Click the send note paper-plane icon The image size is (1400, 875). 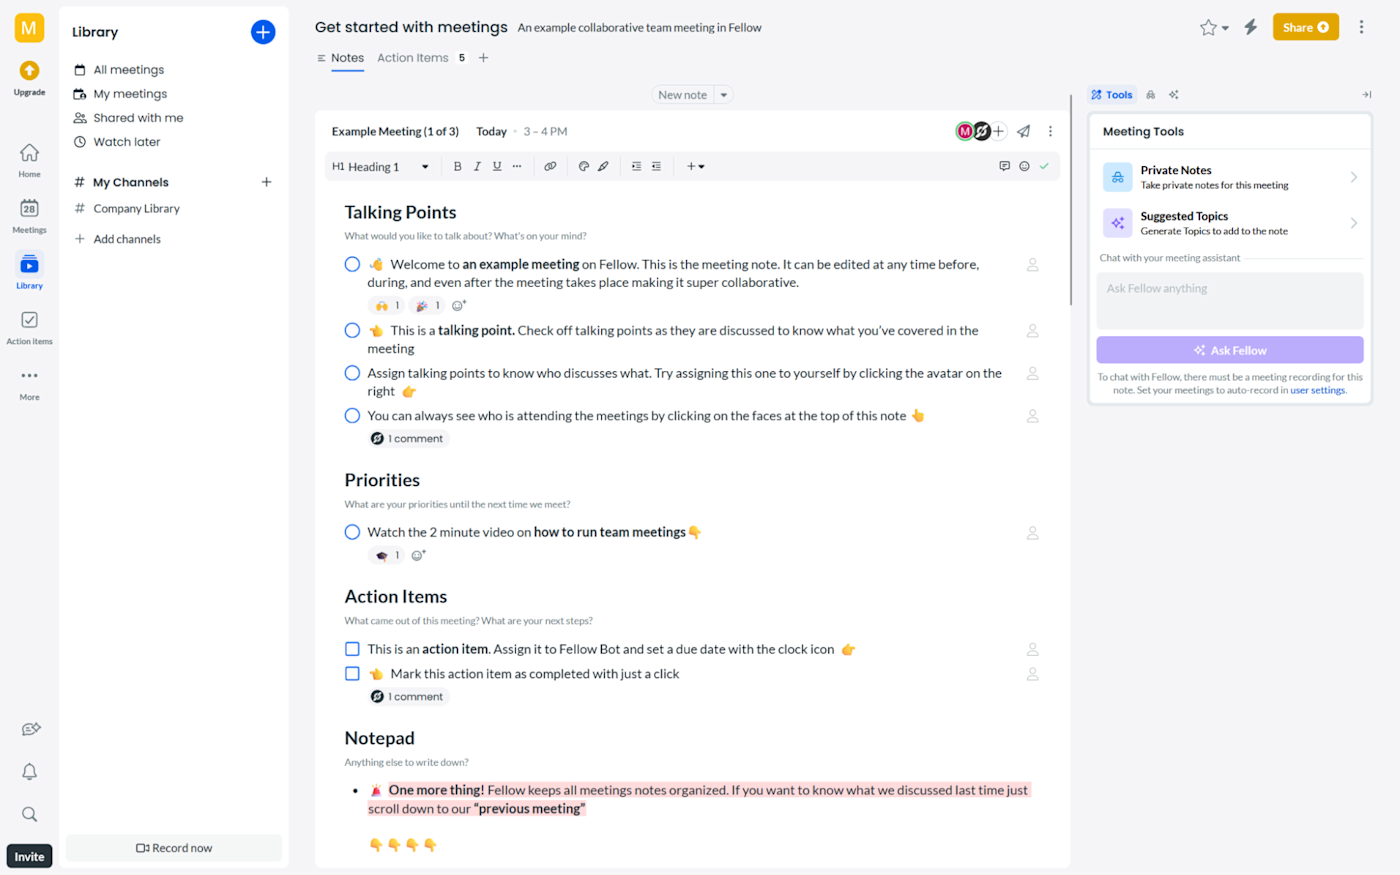(1023, 131)
